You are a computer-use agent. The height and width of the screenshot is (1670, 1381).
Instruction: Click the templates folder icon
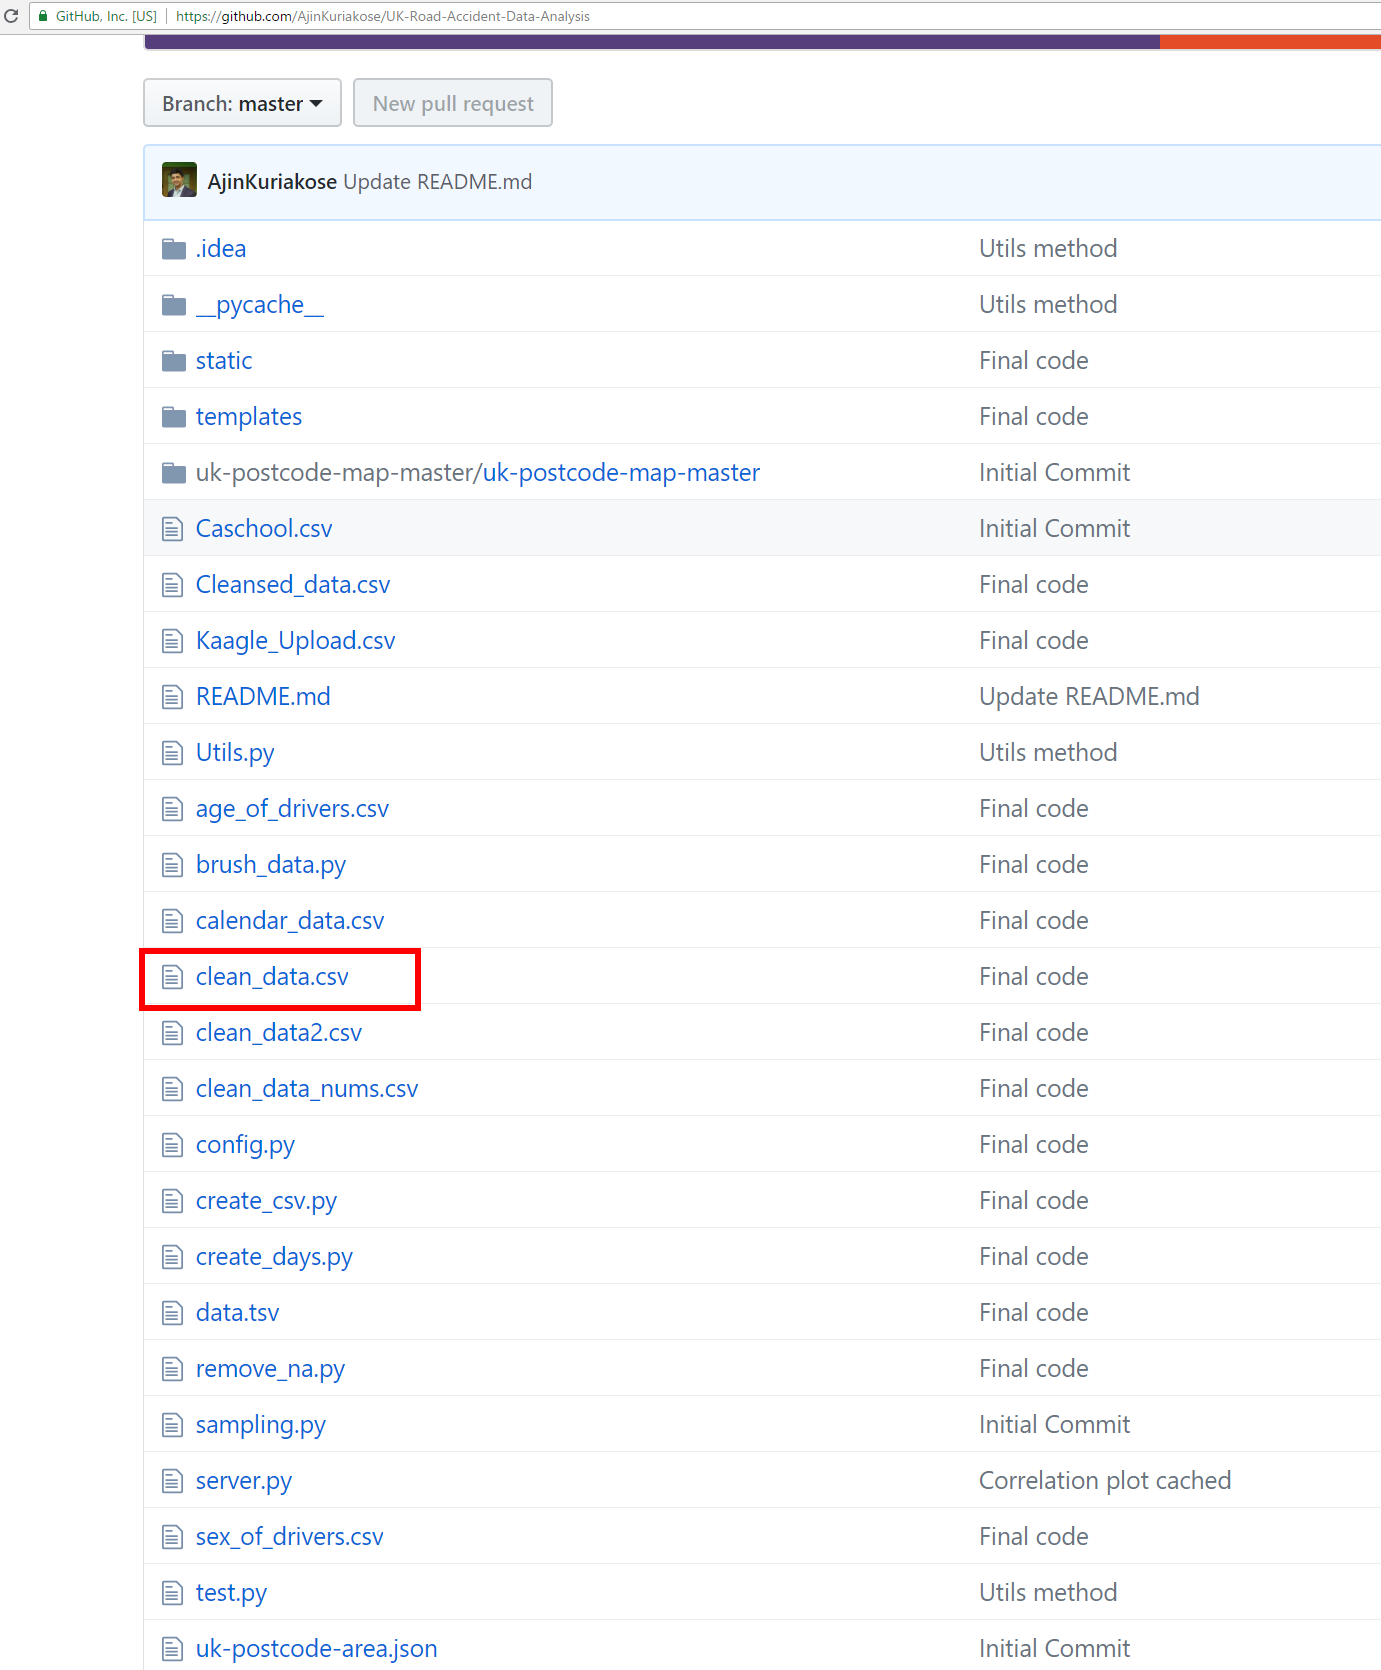(x=174, y=417)
